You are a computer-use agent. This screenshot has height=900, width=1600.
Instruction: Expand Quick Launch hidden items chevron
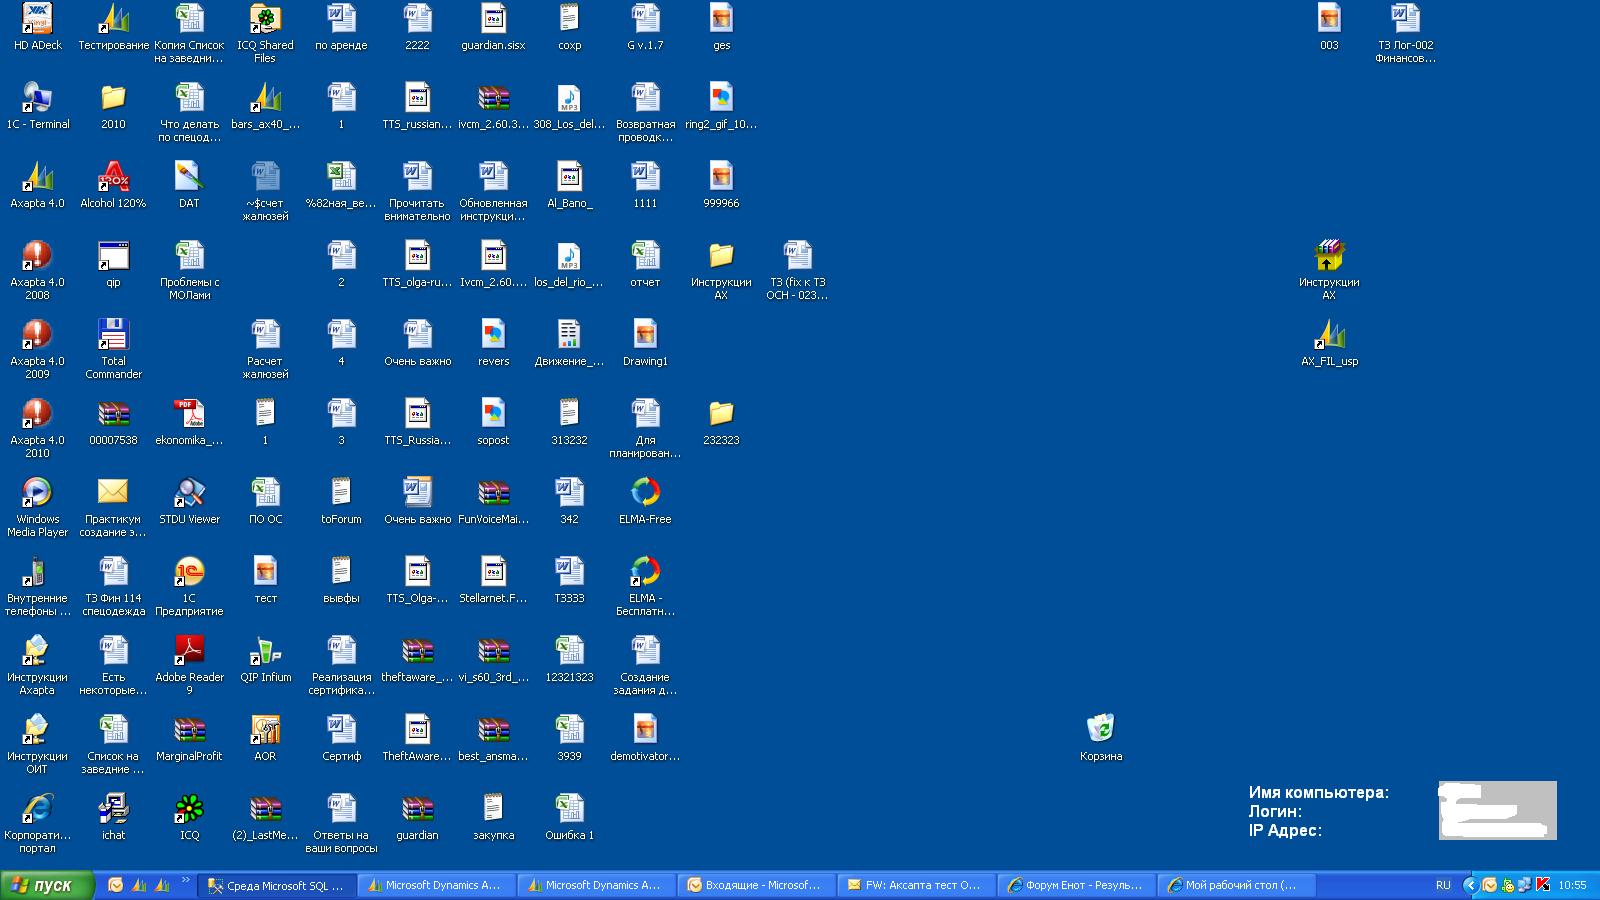coord(185,881)
